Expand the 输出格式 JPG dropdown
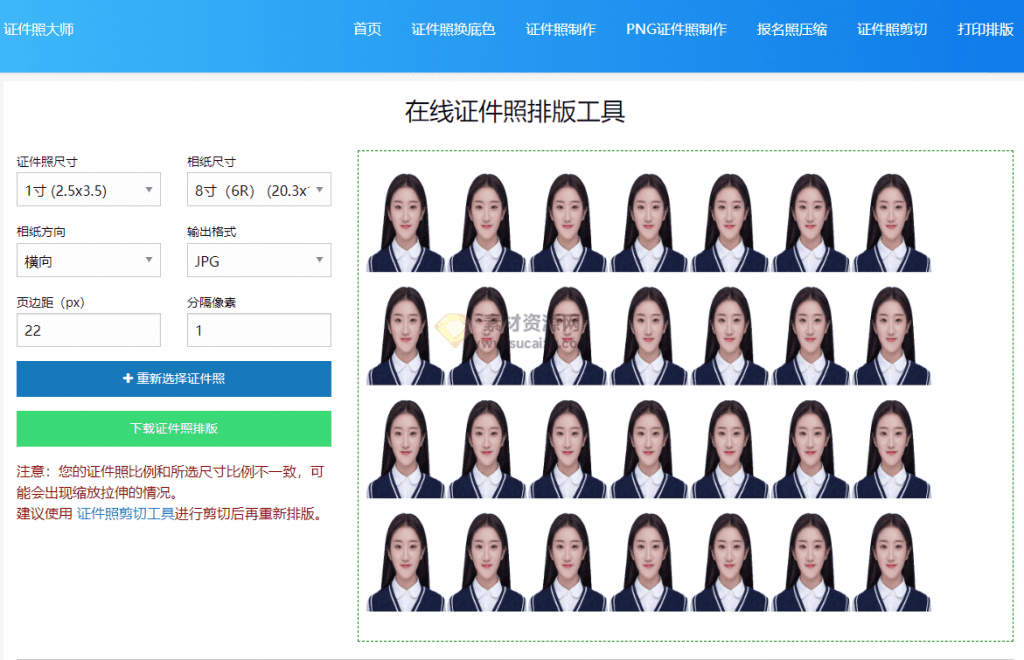The image size is (1024, 660). [258, 260]
